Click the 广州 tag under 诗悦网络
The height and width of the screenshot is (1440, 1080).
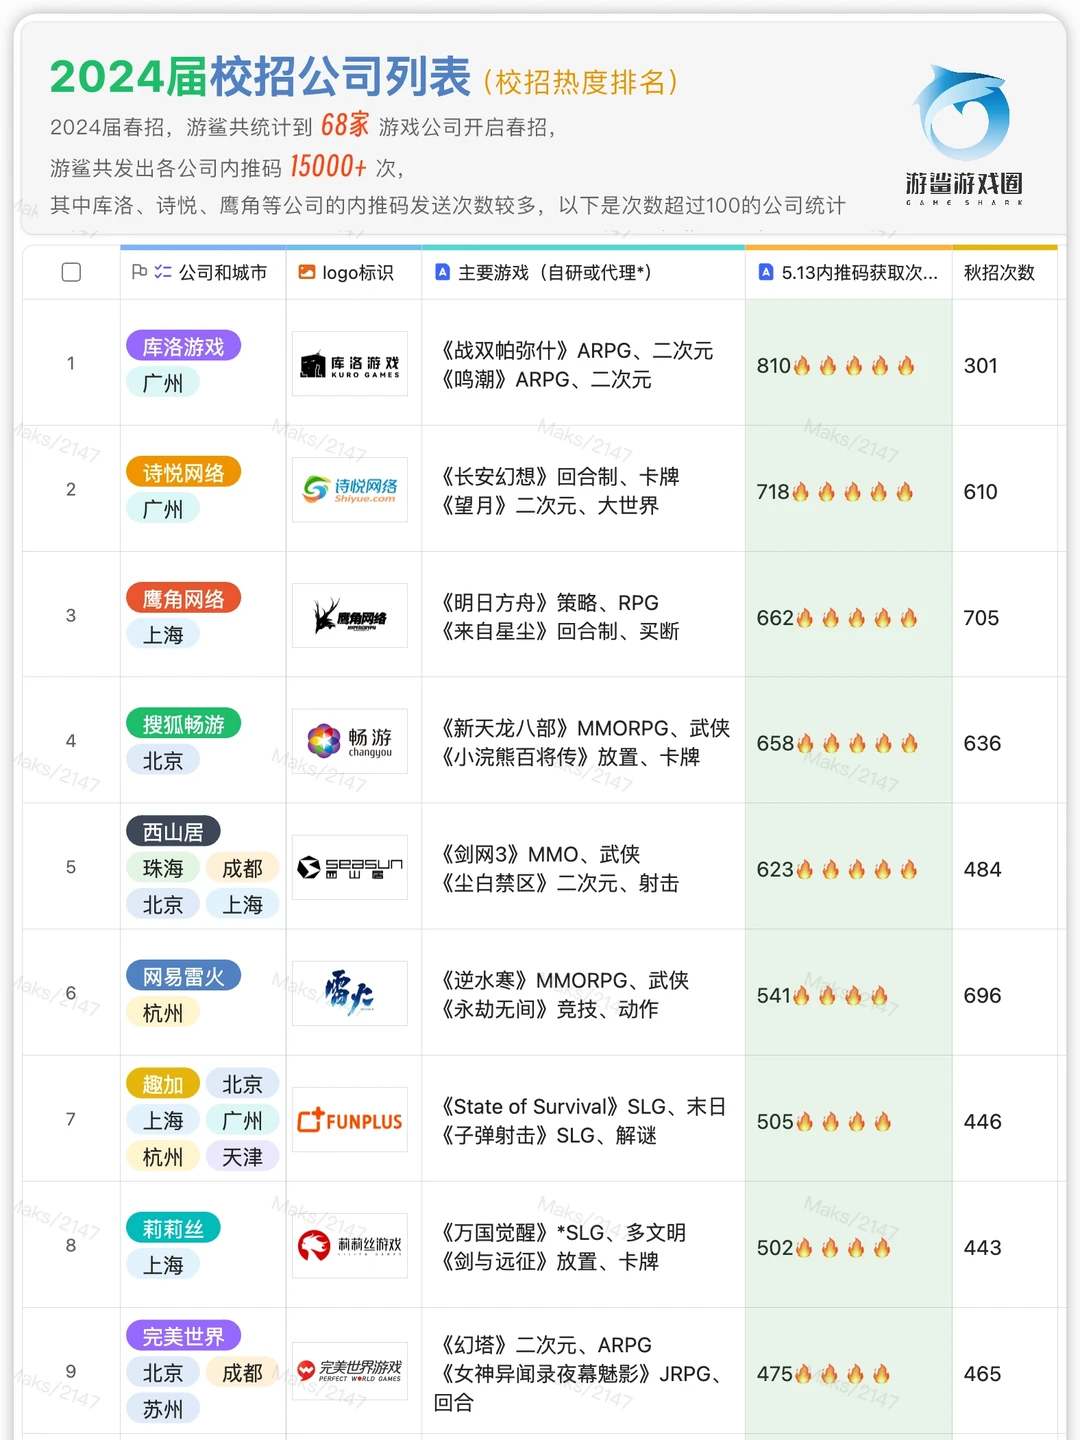[x=163, y=509]
